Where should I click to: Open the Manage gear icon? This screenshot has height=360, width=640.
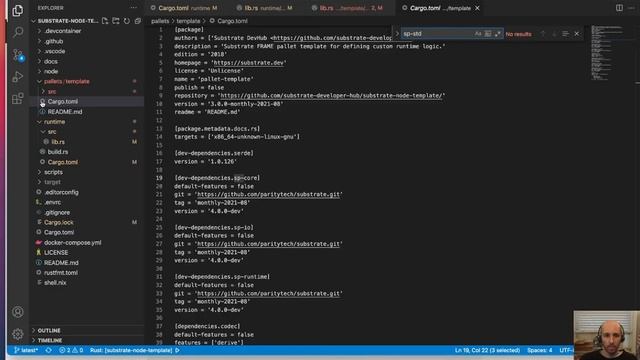tap(18, 334)
